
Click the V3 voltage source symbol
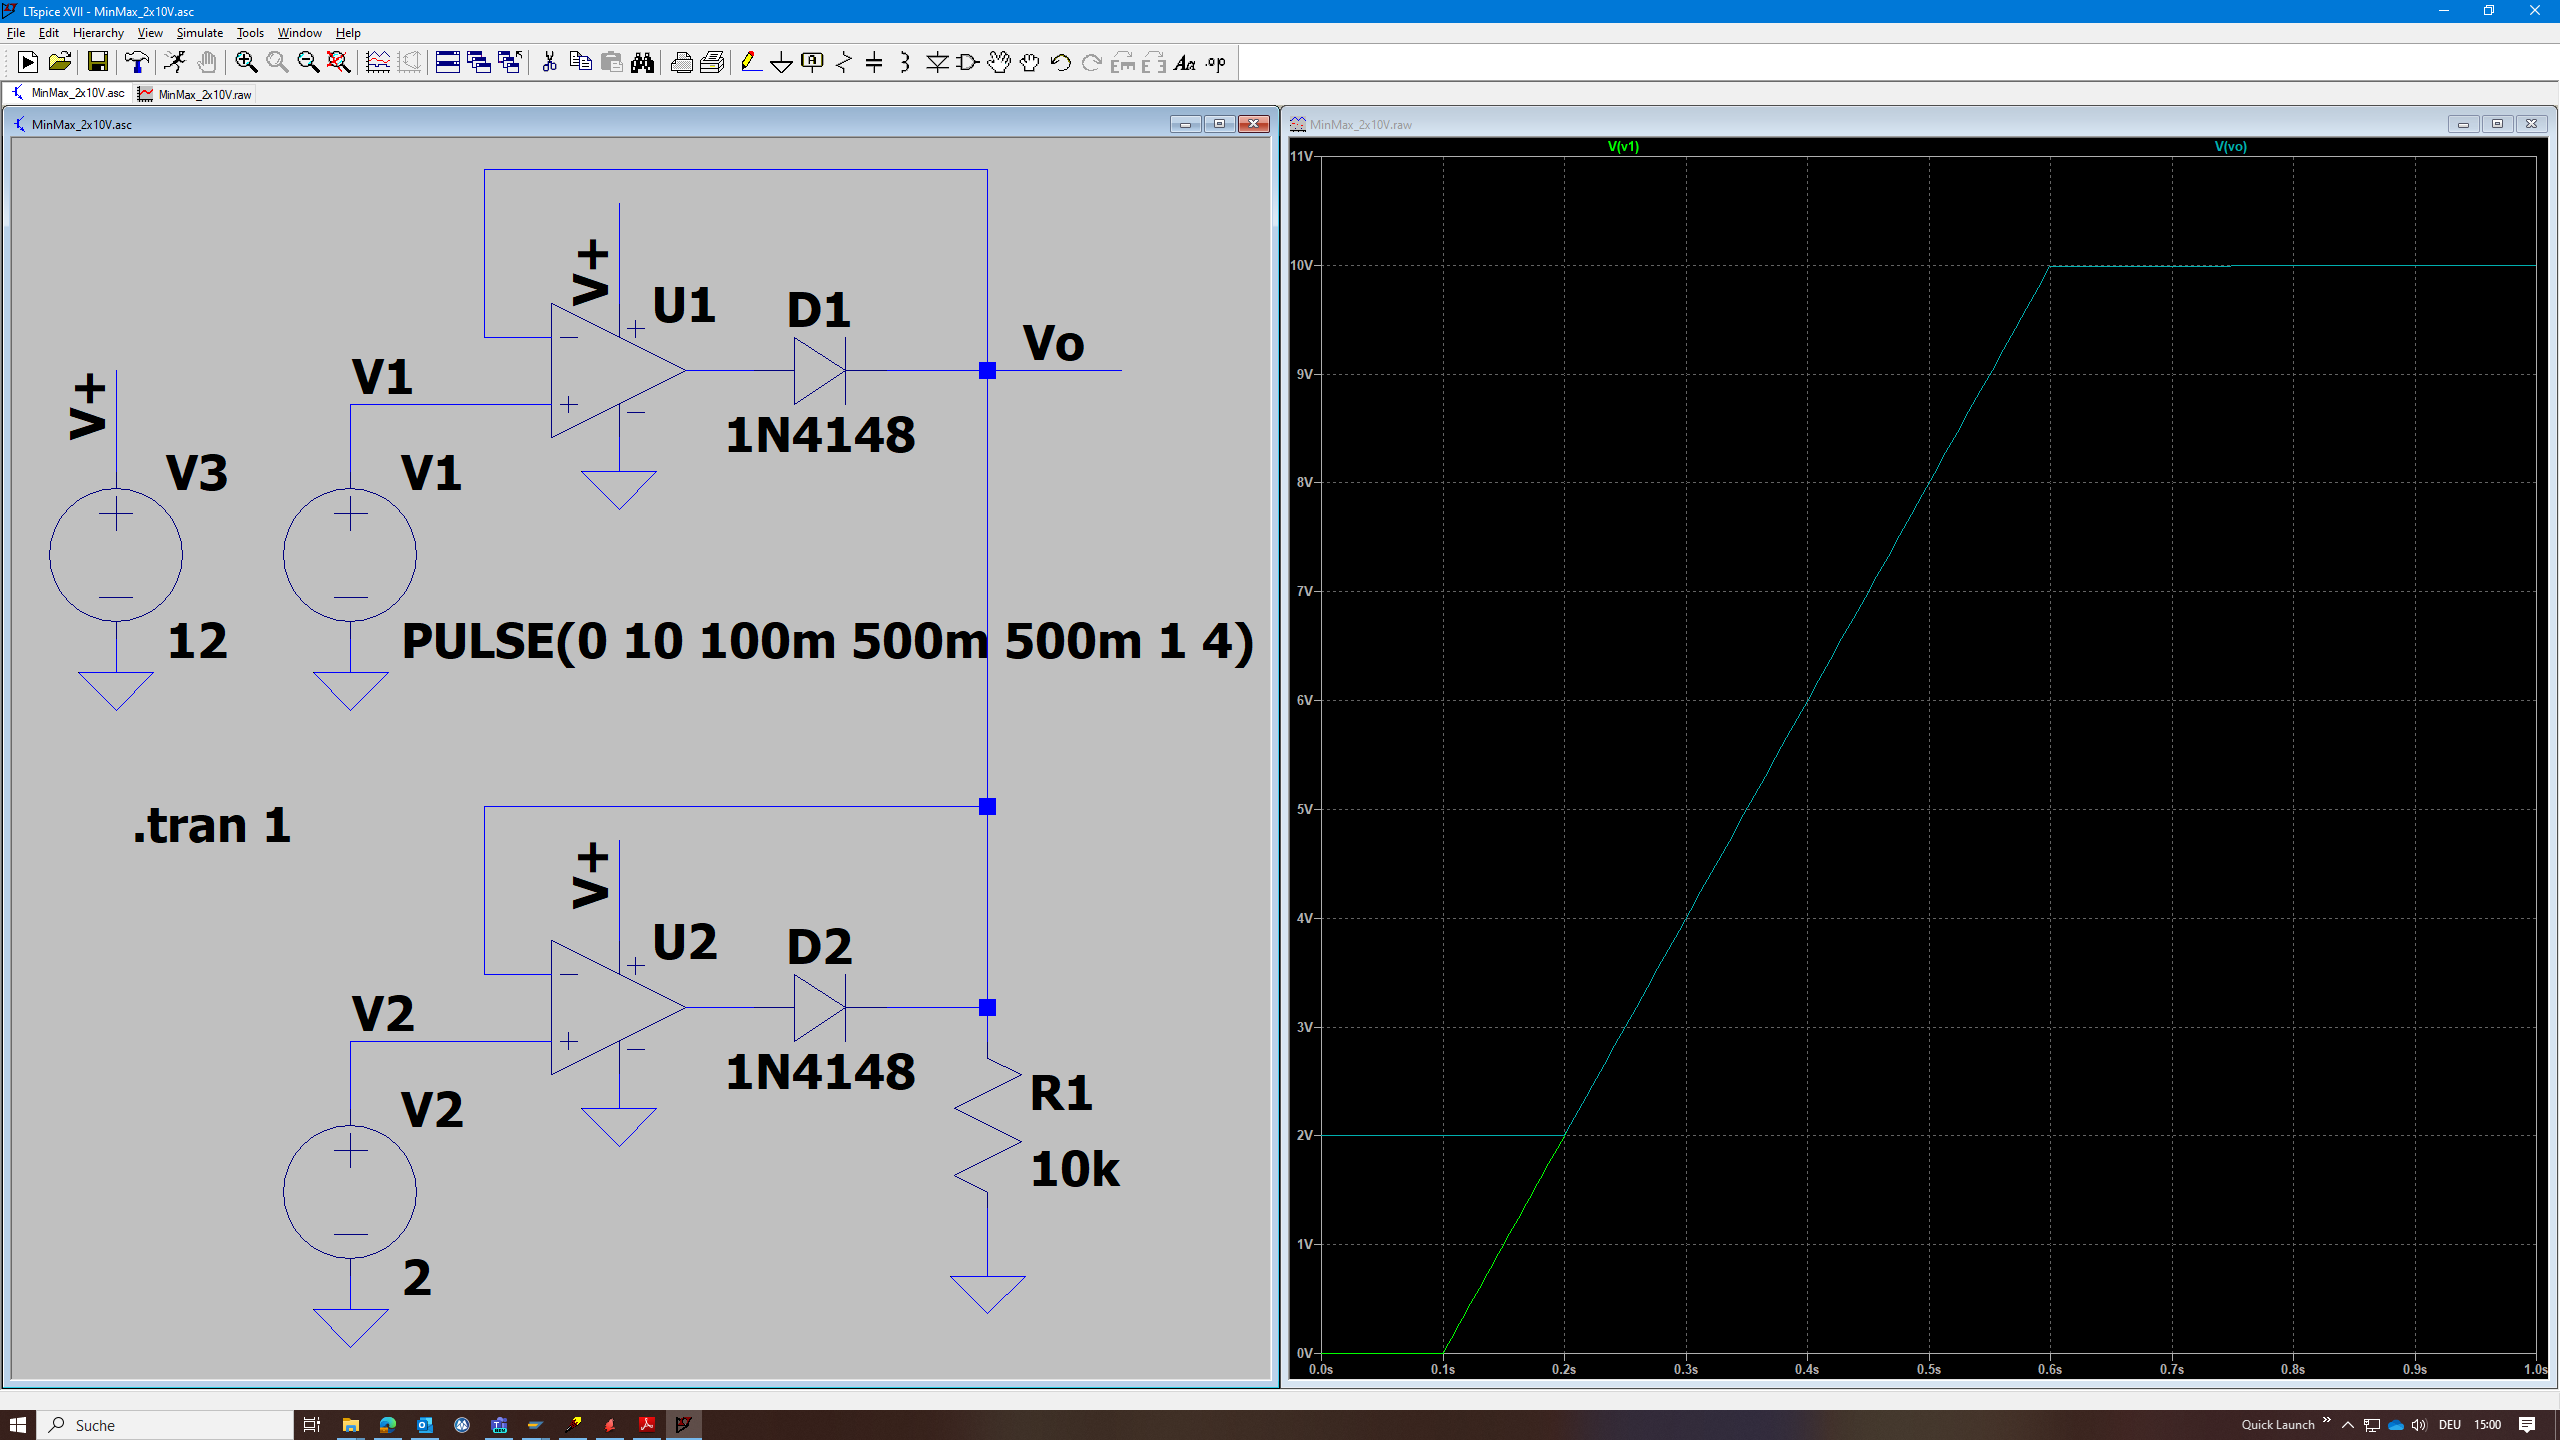click(116, 554)
